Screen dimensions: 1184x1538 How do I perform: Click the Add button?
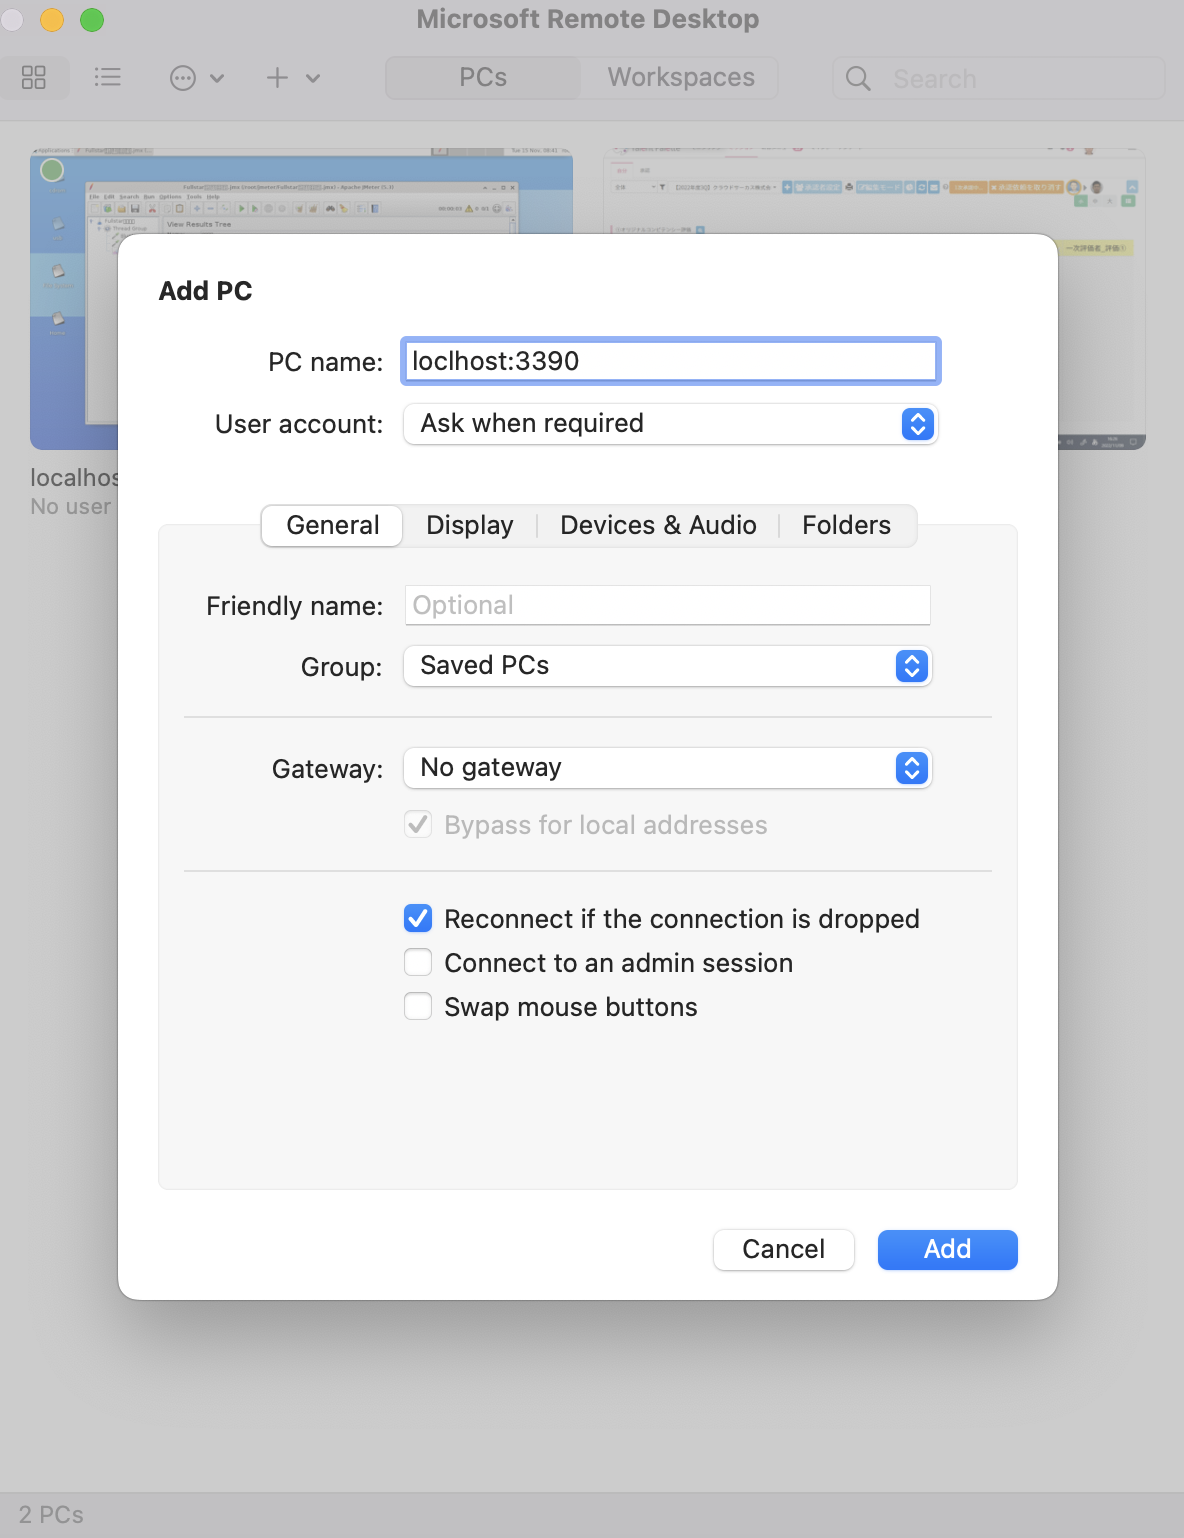(x=947, y=1249)
